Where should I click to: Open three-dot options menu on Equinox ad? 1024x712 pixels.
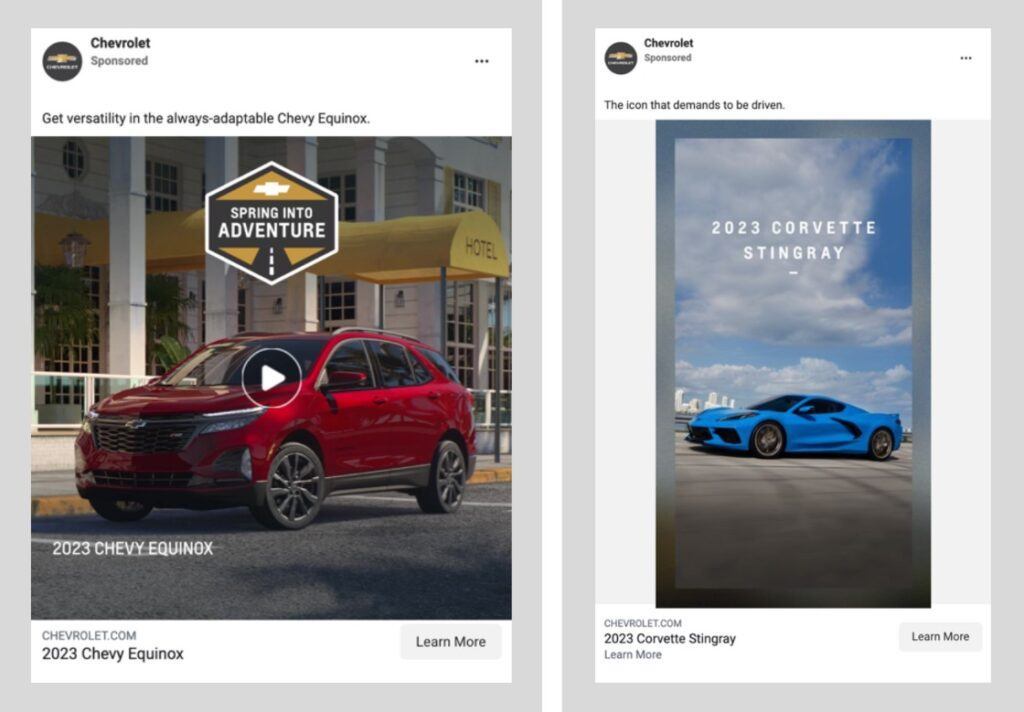(482, 61)
